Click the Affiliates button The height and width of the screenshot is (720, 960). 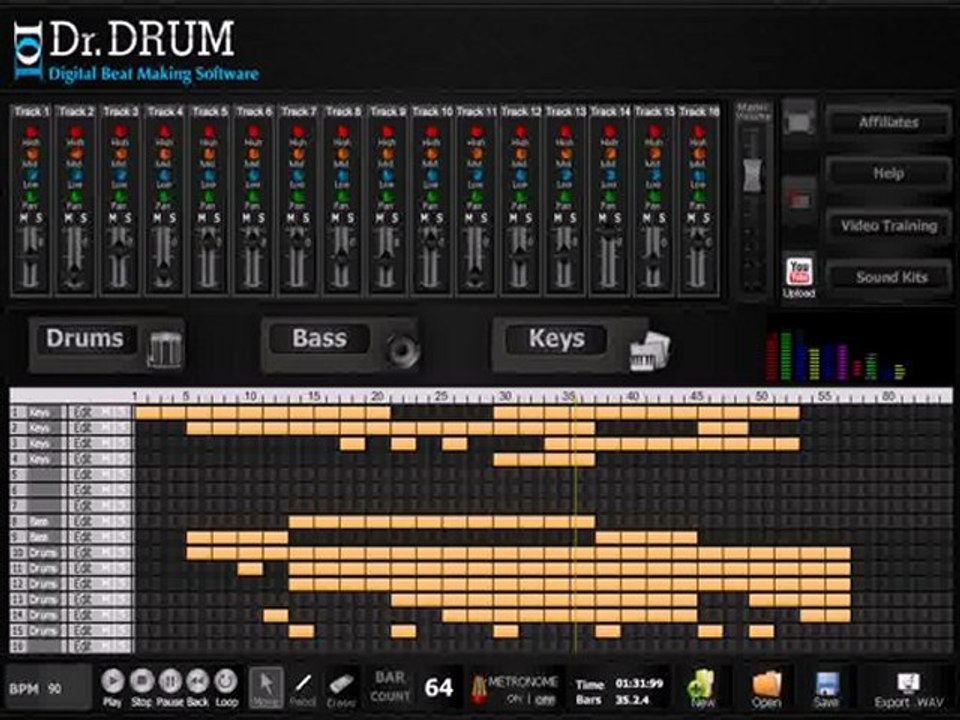click(888, 122)
